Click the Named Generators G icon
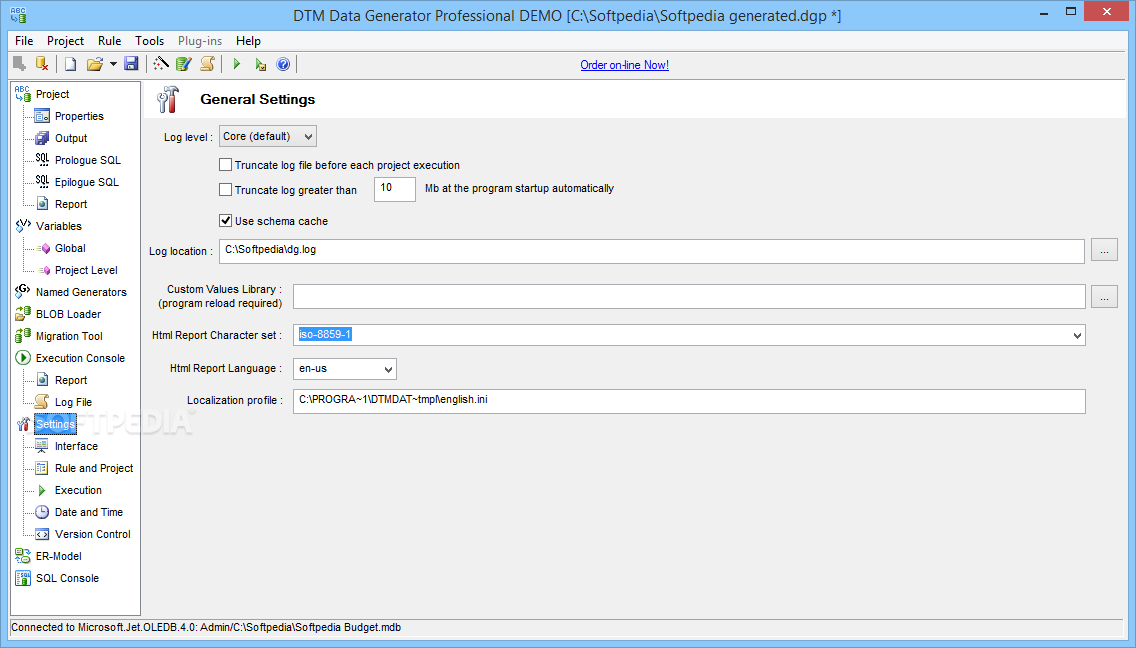Screen dimensions: 1136x648 point(23,291)
